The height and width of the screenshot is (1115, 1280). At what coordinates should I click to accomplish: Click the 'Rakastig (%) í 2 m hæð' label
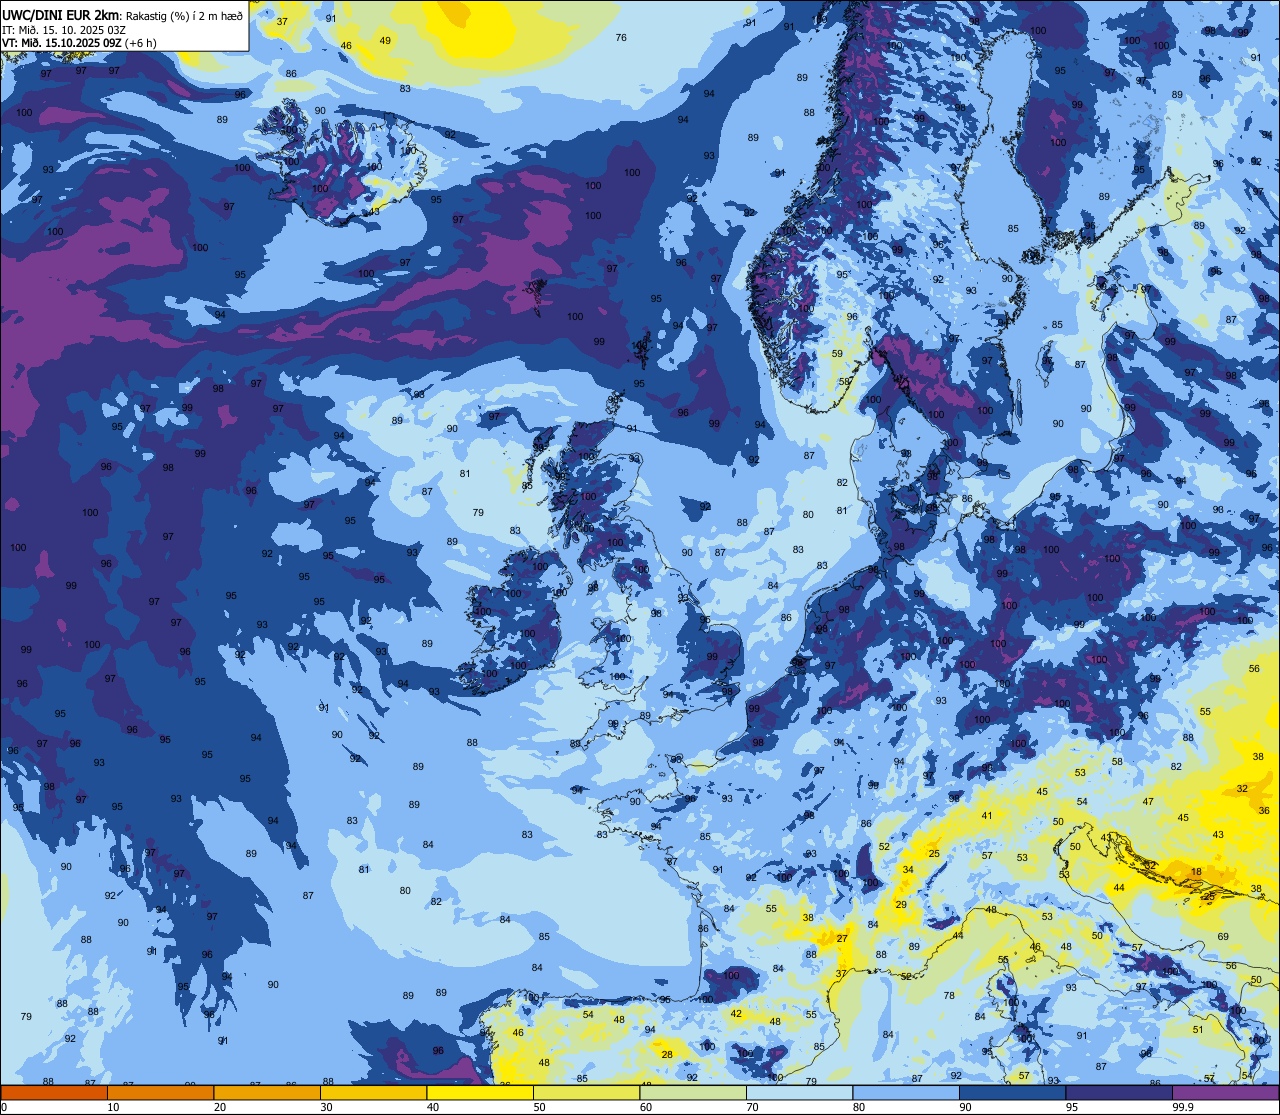click(x=184, y=15)
